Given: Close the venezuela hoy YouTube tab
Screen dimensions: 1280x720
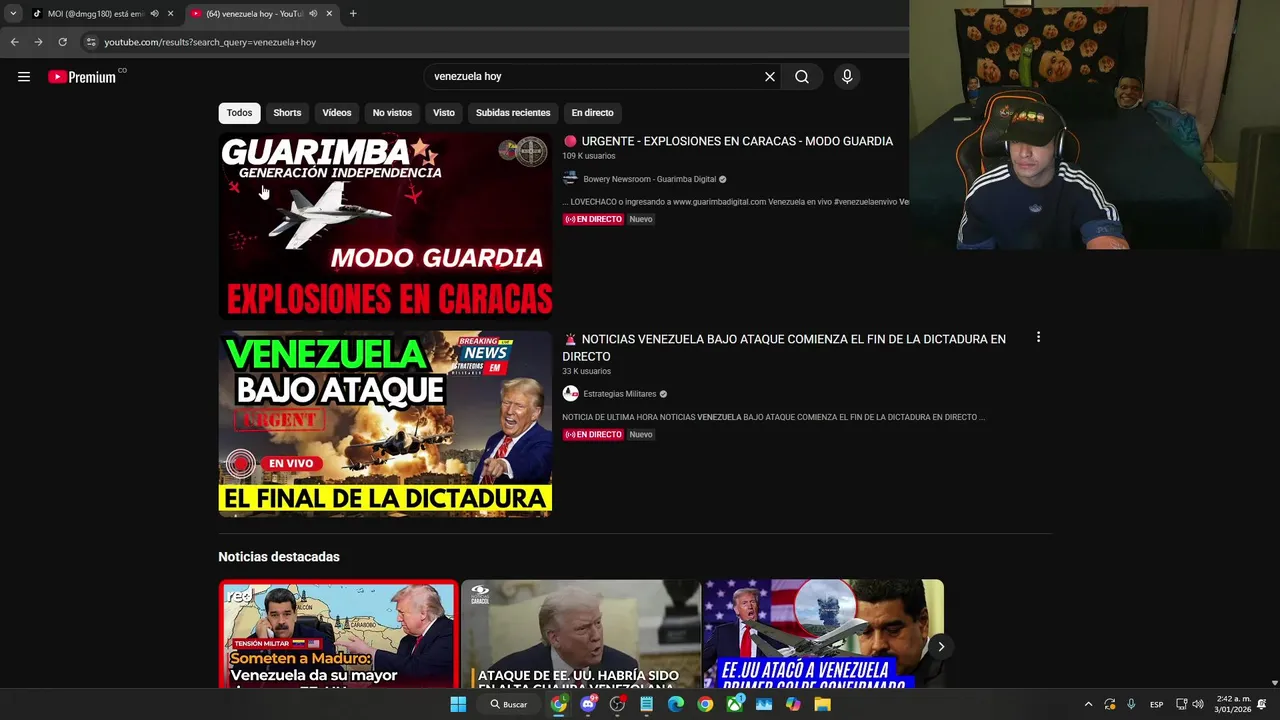Looking at the screenshot, I should 329,14.
